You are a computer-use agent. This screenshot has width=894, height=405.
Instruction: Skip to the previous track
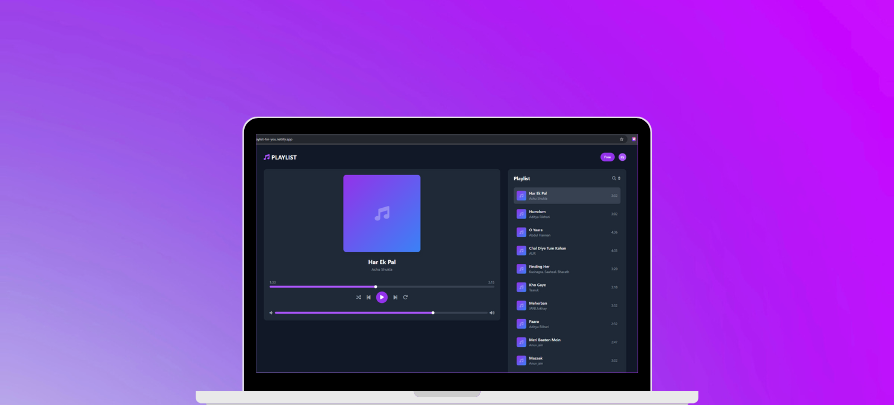click(x=369, y=297)
